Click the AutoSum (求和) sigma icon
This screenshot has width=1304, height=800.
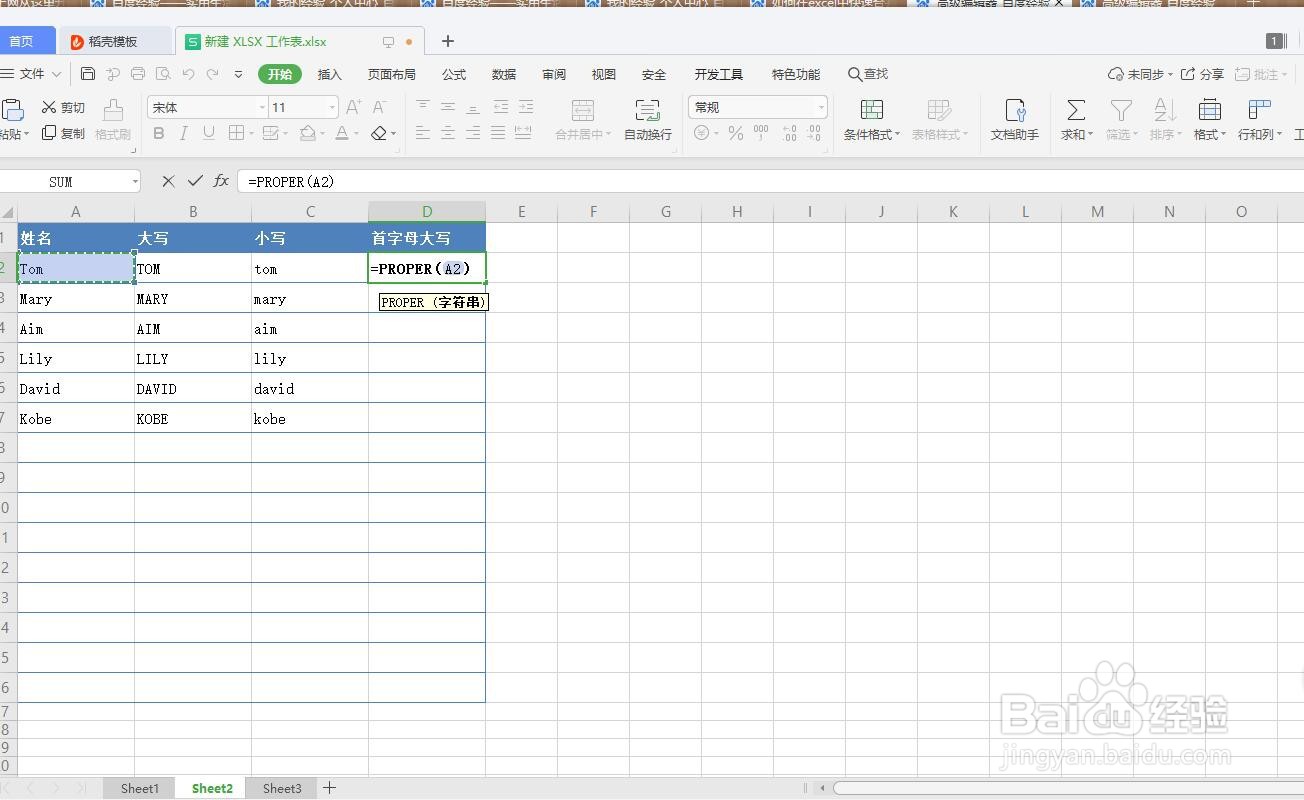1076,110
